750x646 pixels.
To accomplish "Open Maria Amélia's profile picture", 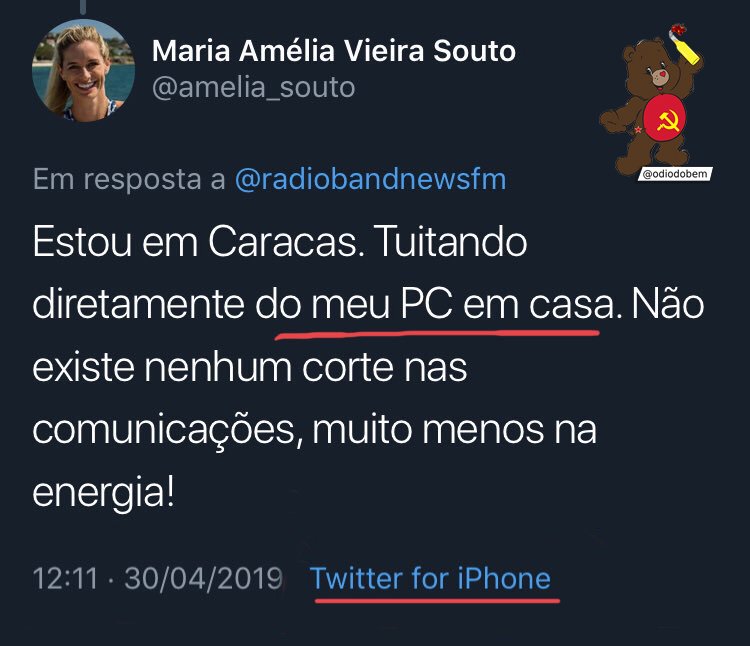I will point(83,71).
